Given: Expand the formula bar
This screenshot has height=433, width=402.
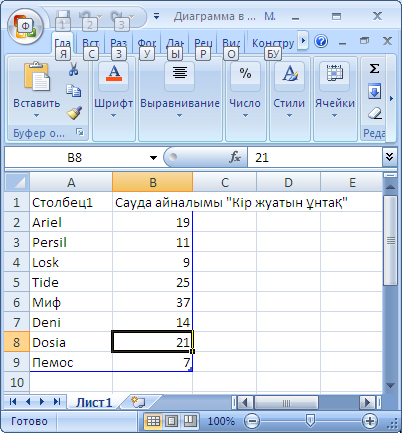Looking at the screenshot, I should click(389, 157).
